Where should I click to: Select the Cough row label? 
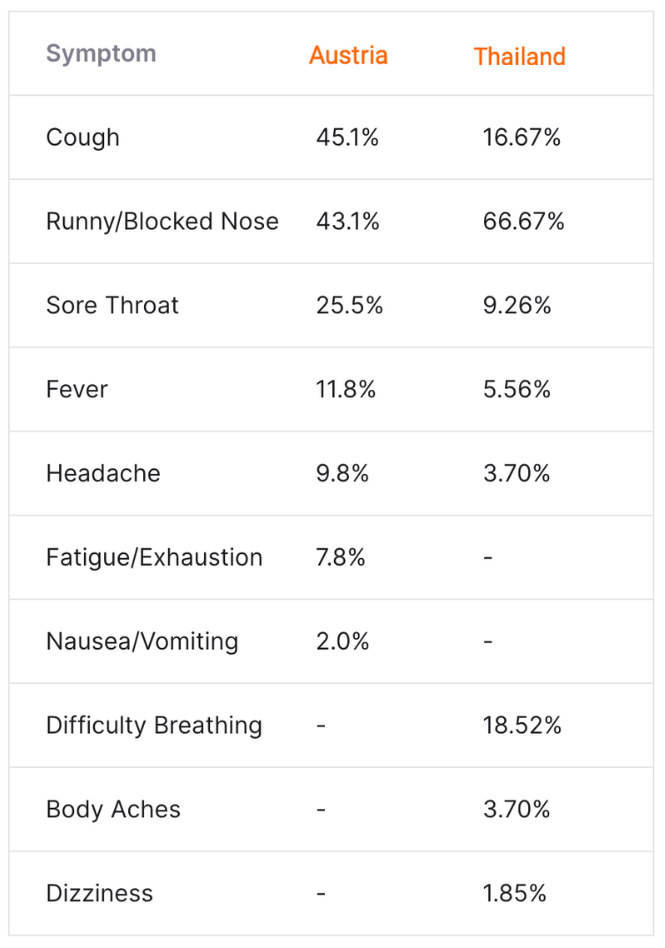(x=83, y=138)
